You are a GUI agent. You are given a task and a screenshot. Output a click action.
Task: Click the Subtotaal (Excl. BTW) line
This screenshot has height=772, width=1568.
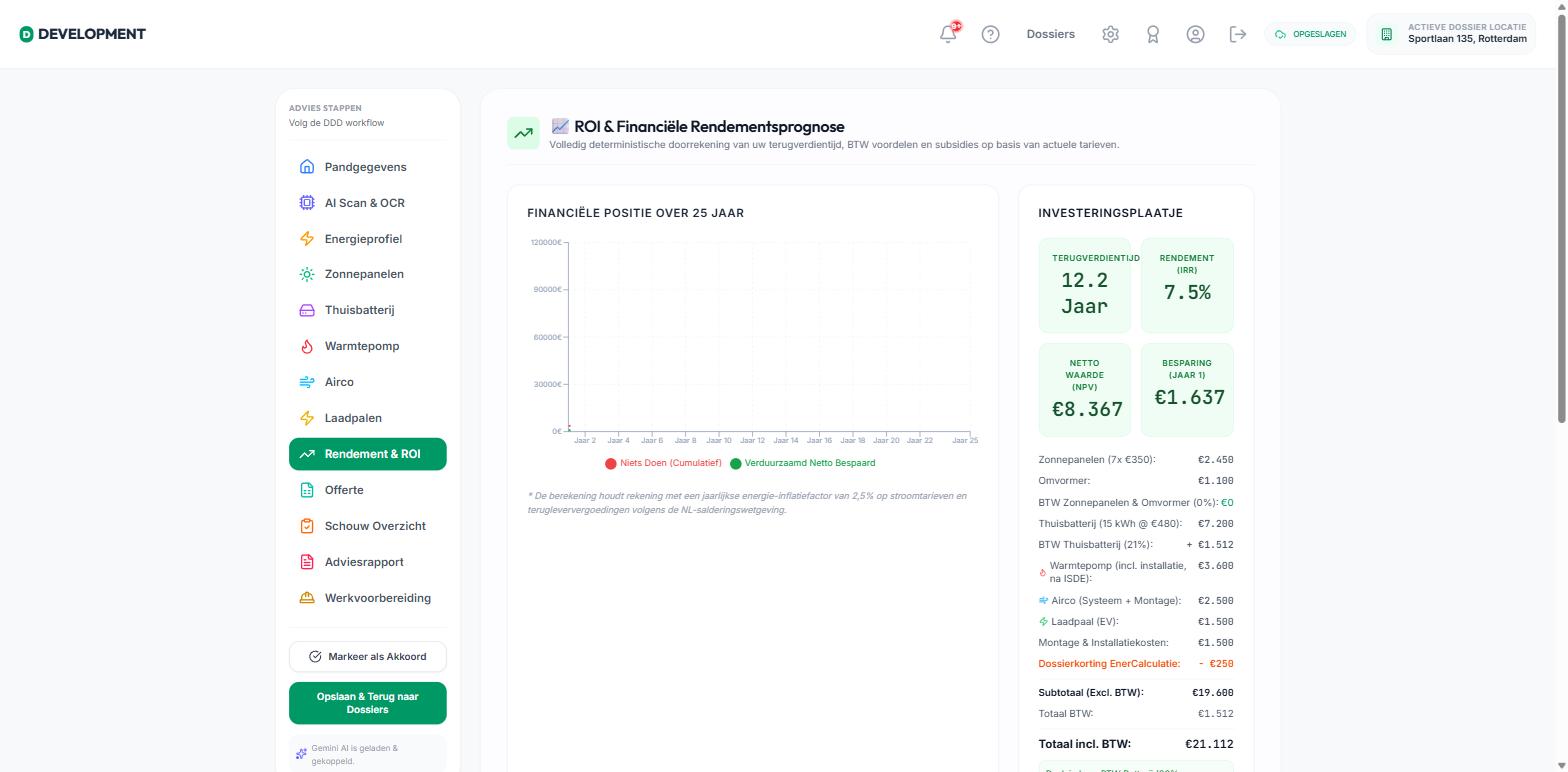1136,692
